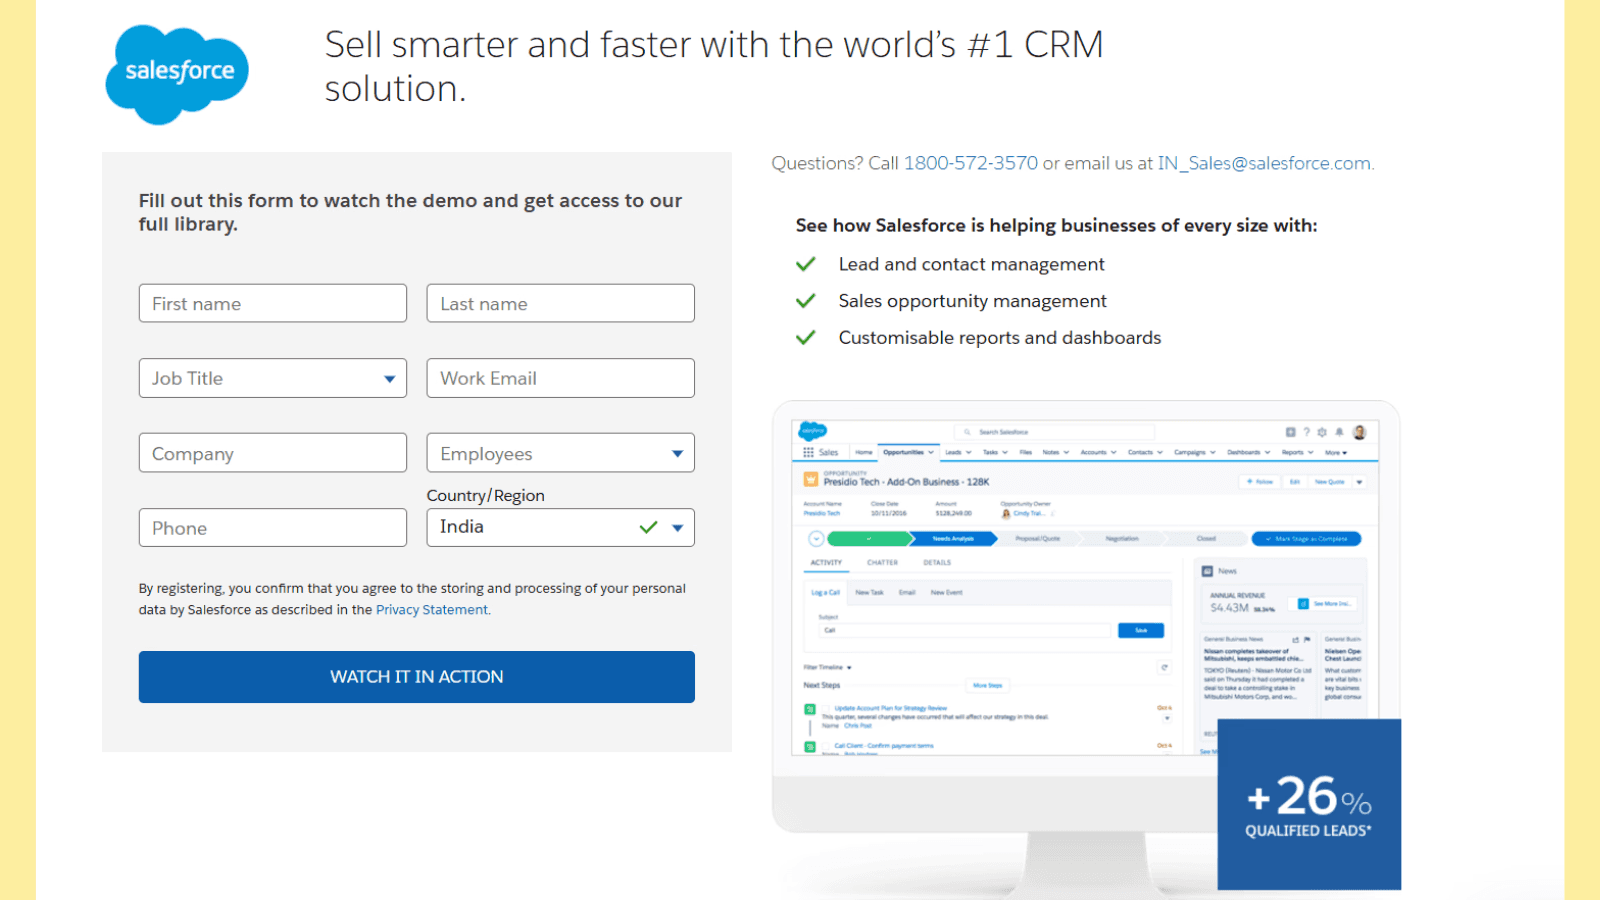
Task: Open the Country/Region dropdown showing India
Action: coord(561,527)
